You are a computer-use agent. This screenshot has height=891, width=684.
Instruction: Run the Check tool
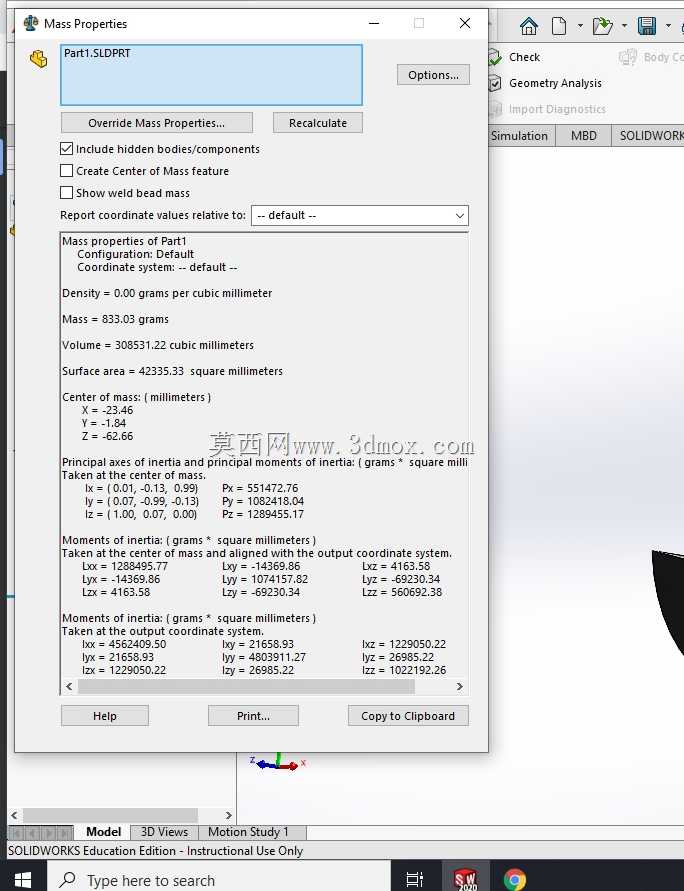(514, 57)
